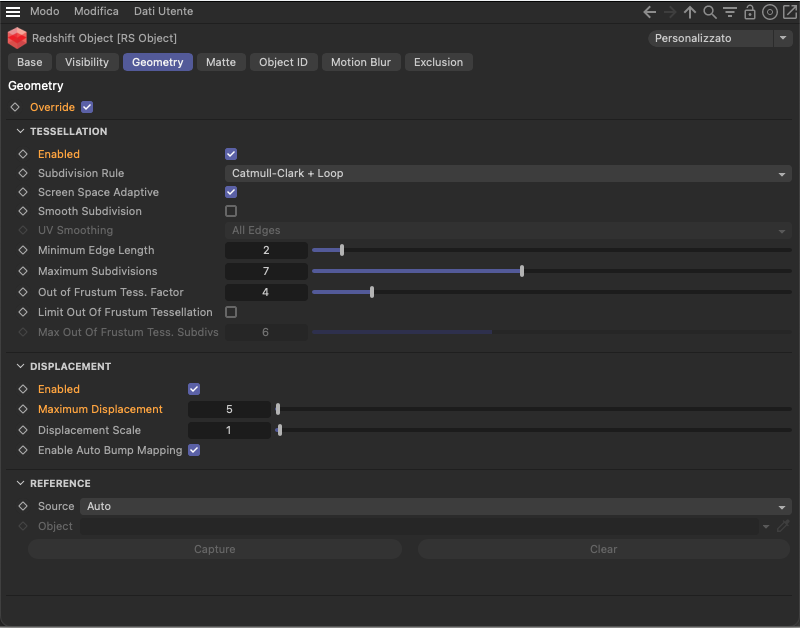Click keyframe diamond for Displacement Enabled
Viewport: 800px width, 628px height.
23,389
